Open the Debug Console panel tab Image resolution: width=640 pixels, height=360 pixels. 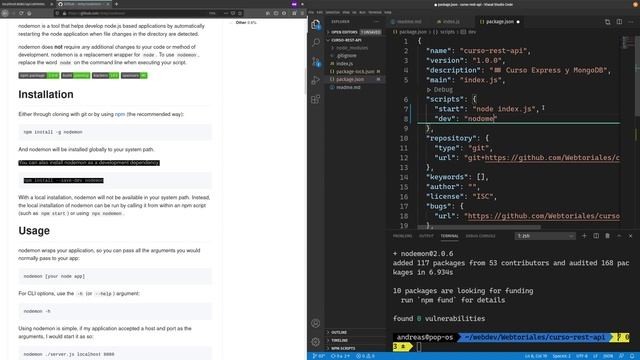[x=480, y=236]
